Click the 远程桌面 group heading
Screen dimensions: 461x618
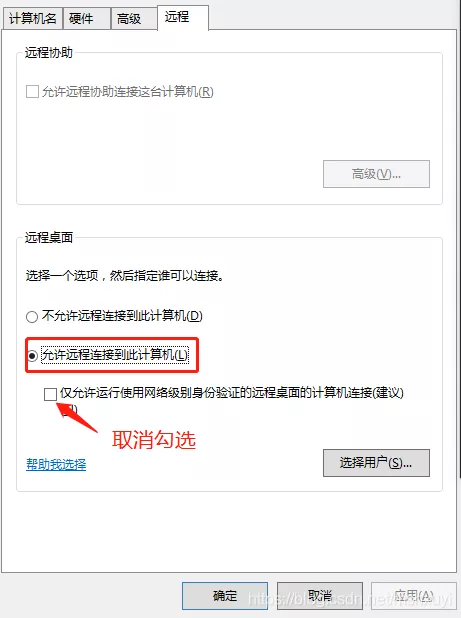49,237
